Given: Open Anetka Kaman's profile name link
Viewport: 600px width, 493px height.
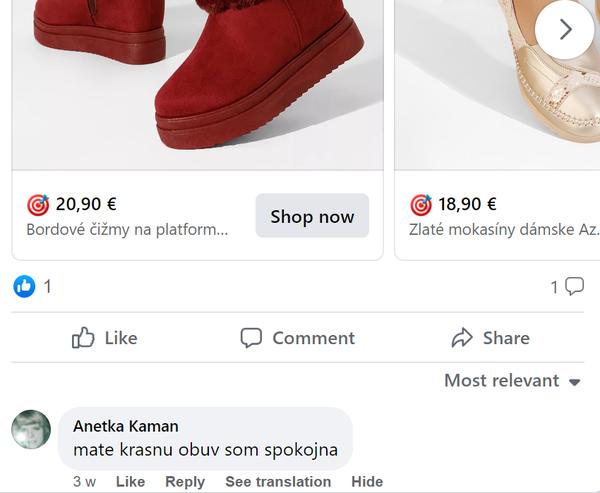Looking at the screenshot, I should [125, 426].
